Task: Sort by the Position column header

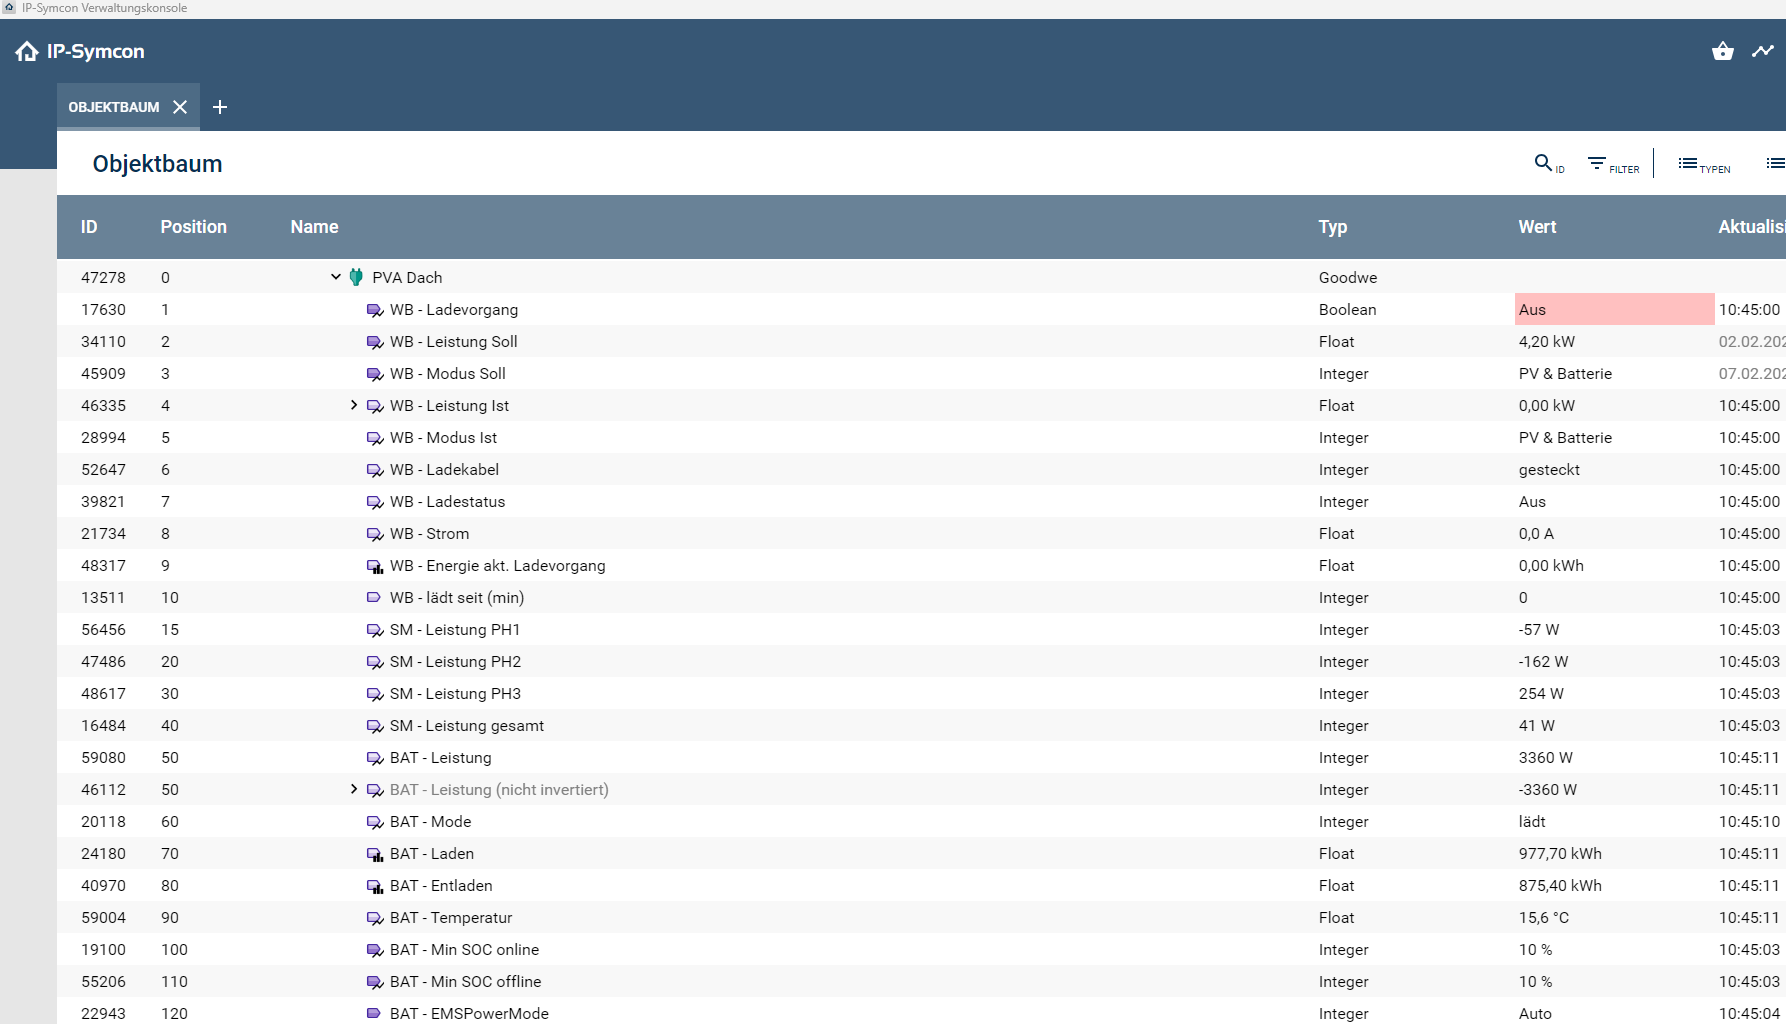Action: 193,227
